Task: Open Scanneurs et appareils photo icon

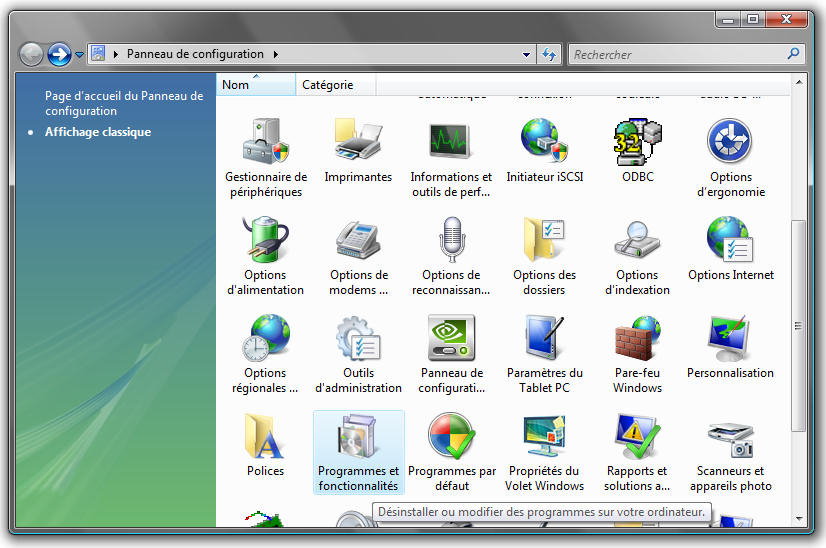Action: (730, 437)
